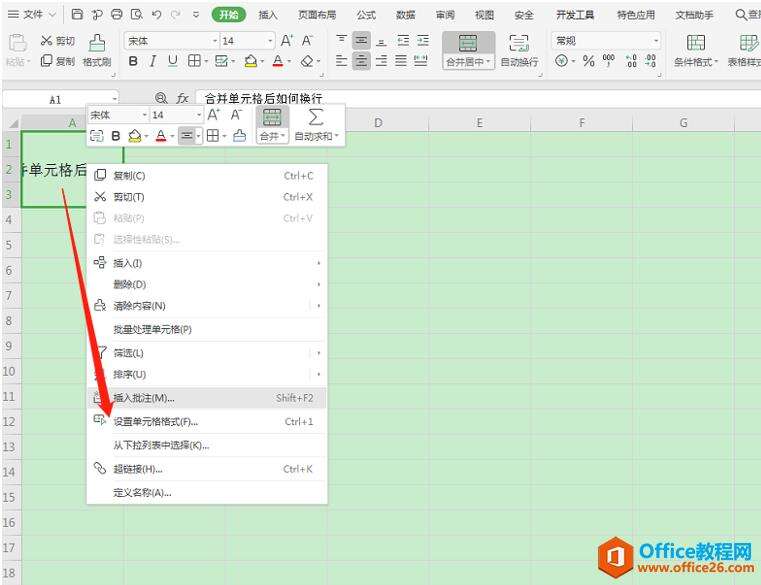This screenshot has width=761, height=585.
Task: Click the Format Painter icon in ribbon
Action: click(x=96, y=43)
